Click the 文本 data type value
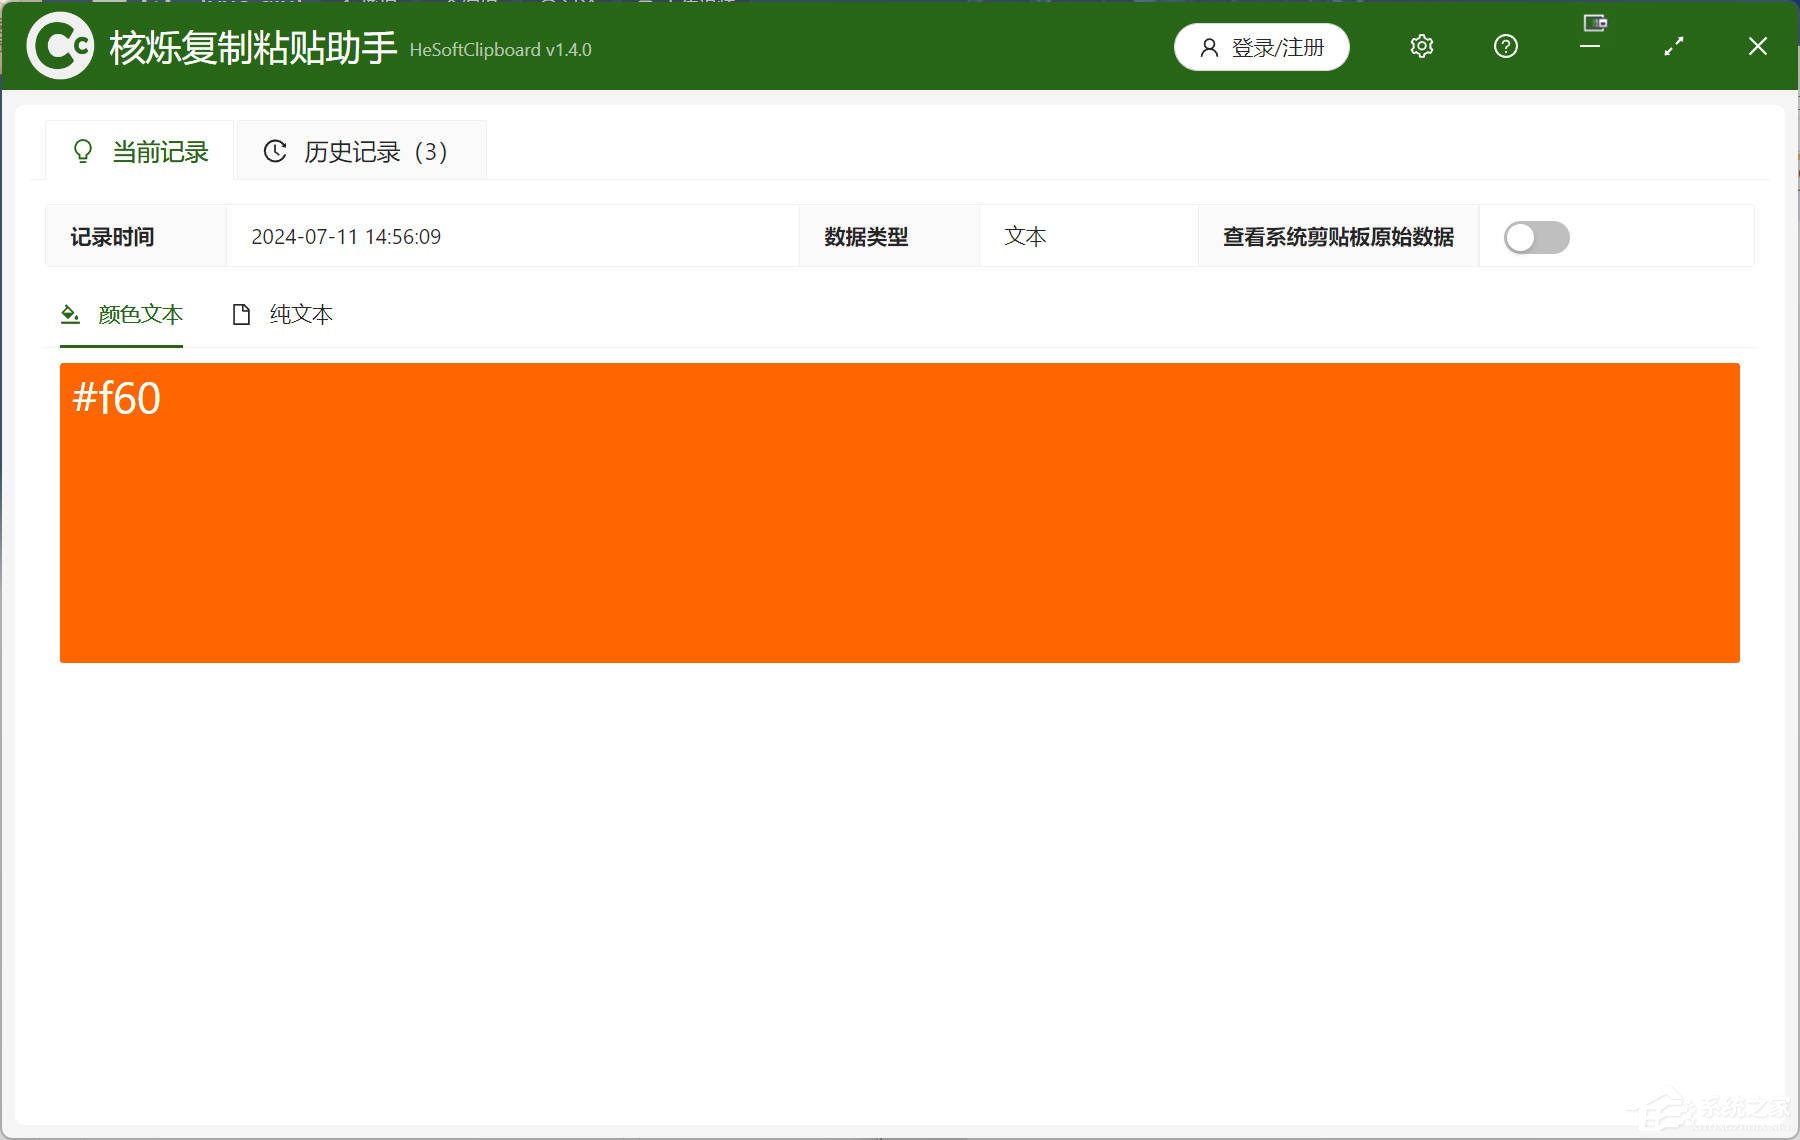1800x1140 pixels. 1025,237
